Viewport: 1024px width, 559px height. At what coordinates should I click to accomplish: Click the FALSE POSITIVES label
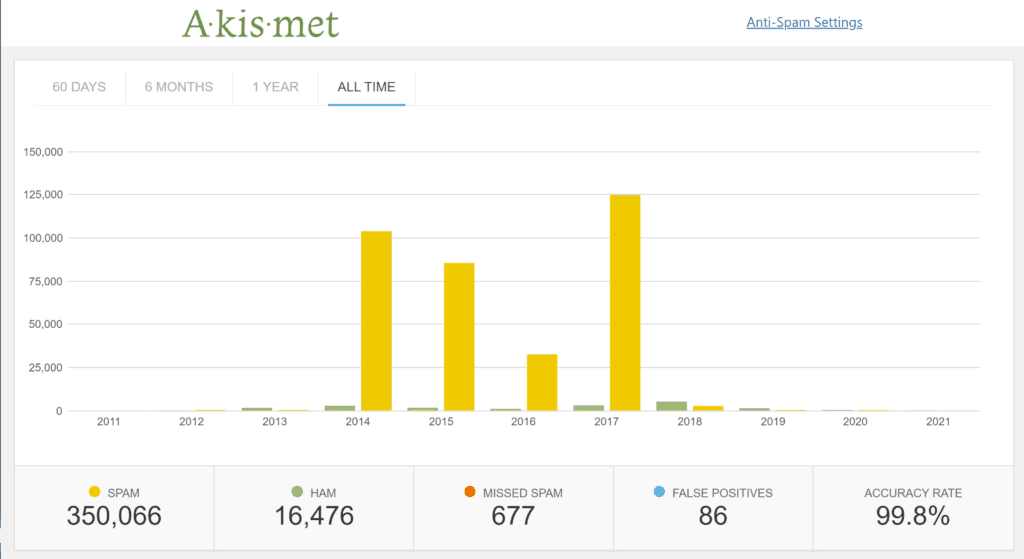pos(722,493)
